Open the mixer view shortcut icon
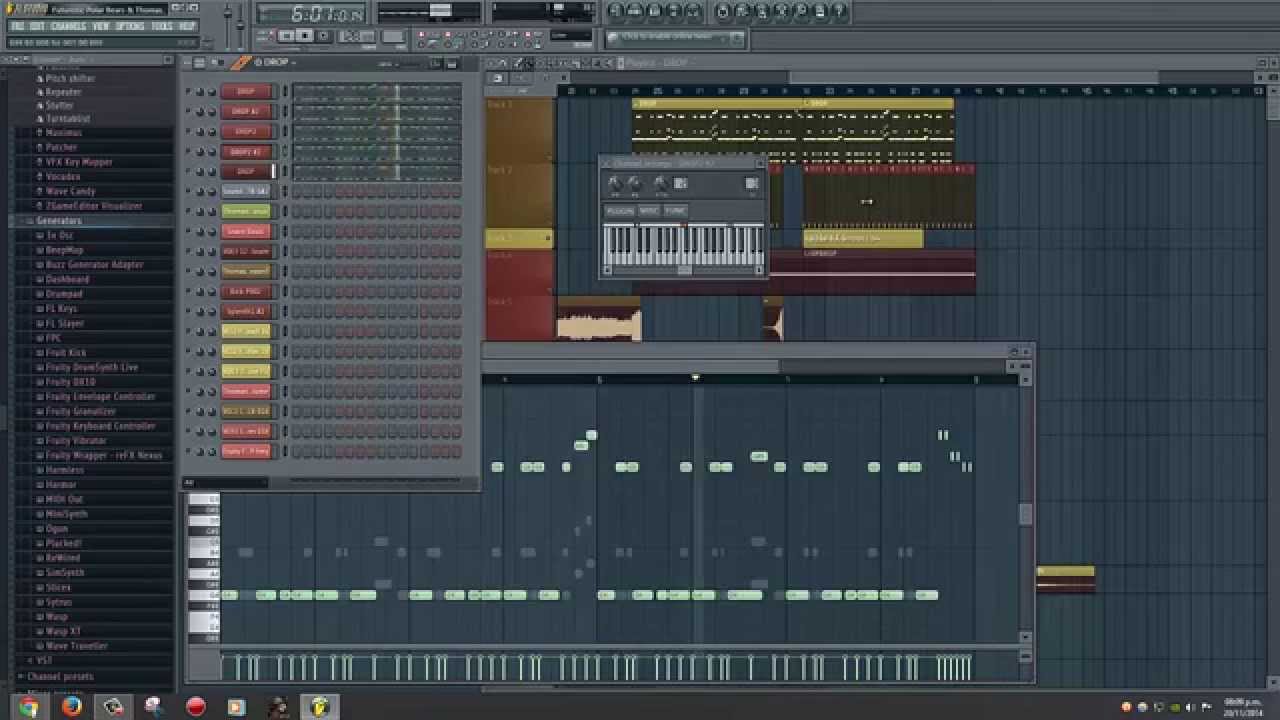 [694, 11]
